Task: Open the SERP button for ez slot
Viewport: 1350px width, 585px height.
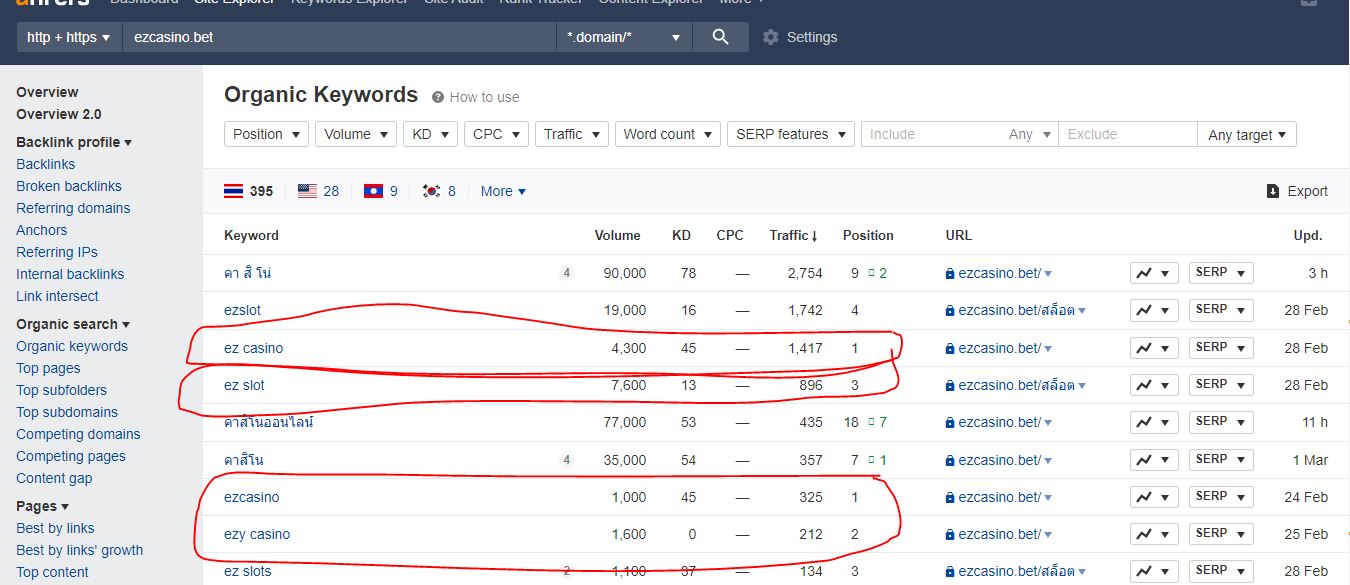Action: click(x=1220, y=385)
